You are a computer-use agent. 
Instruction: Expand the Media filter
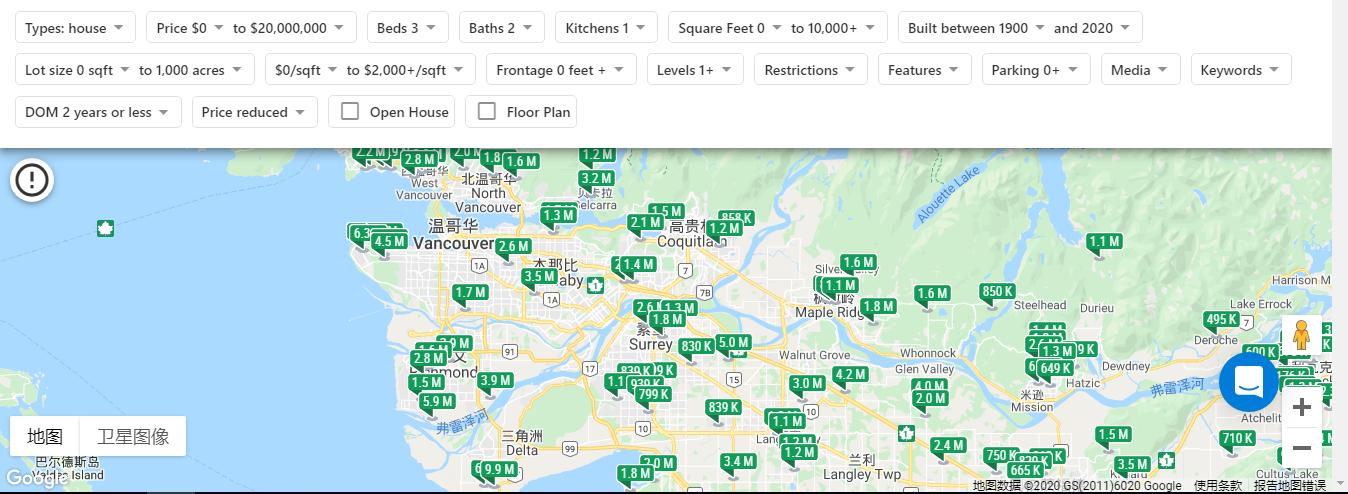[x=1140, y=70]
